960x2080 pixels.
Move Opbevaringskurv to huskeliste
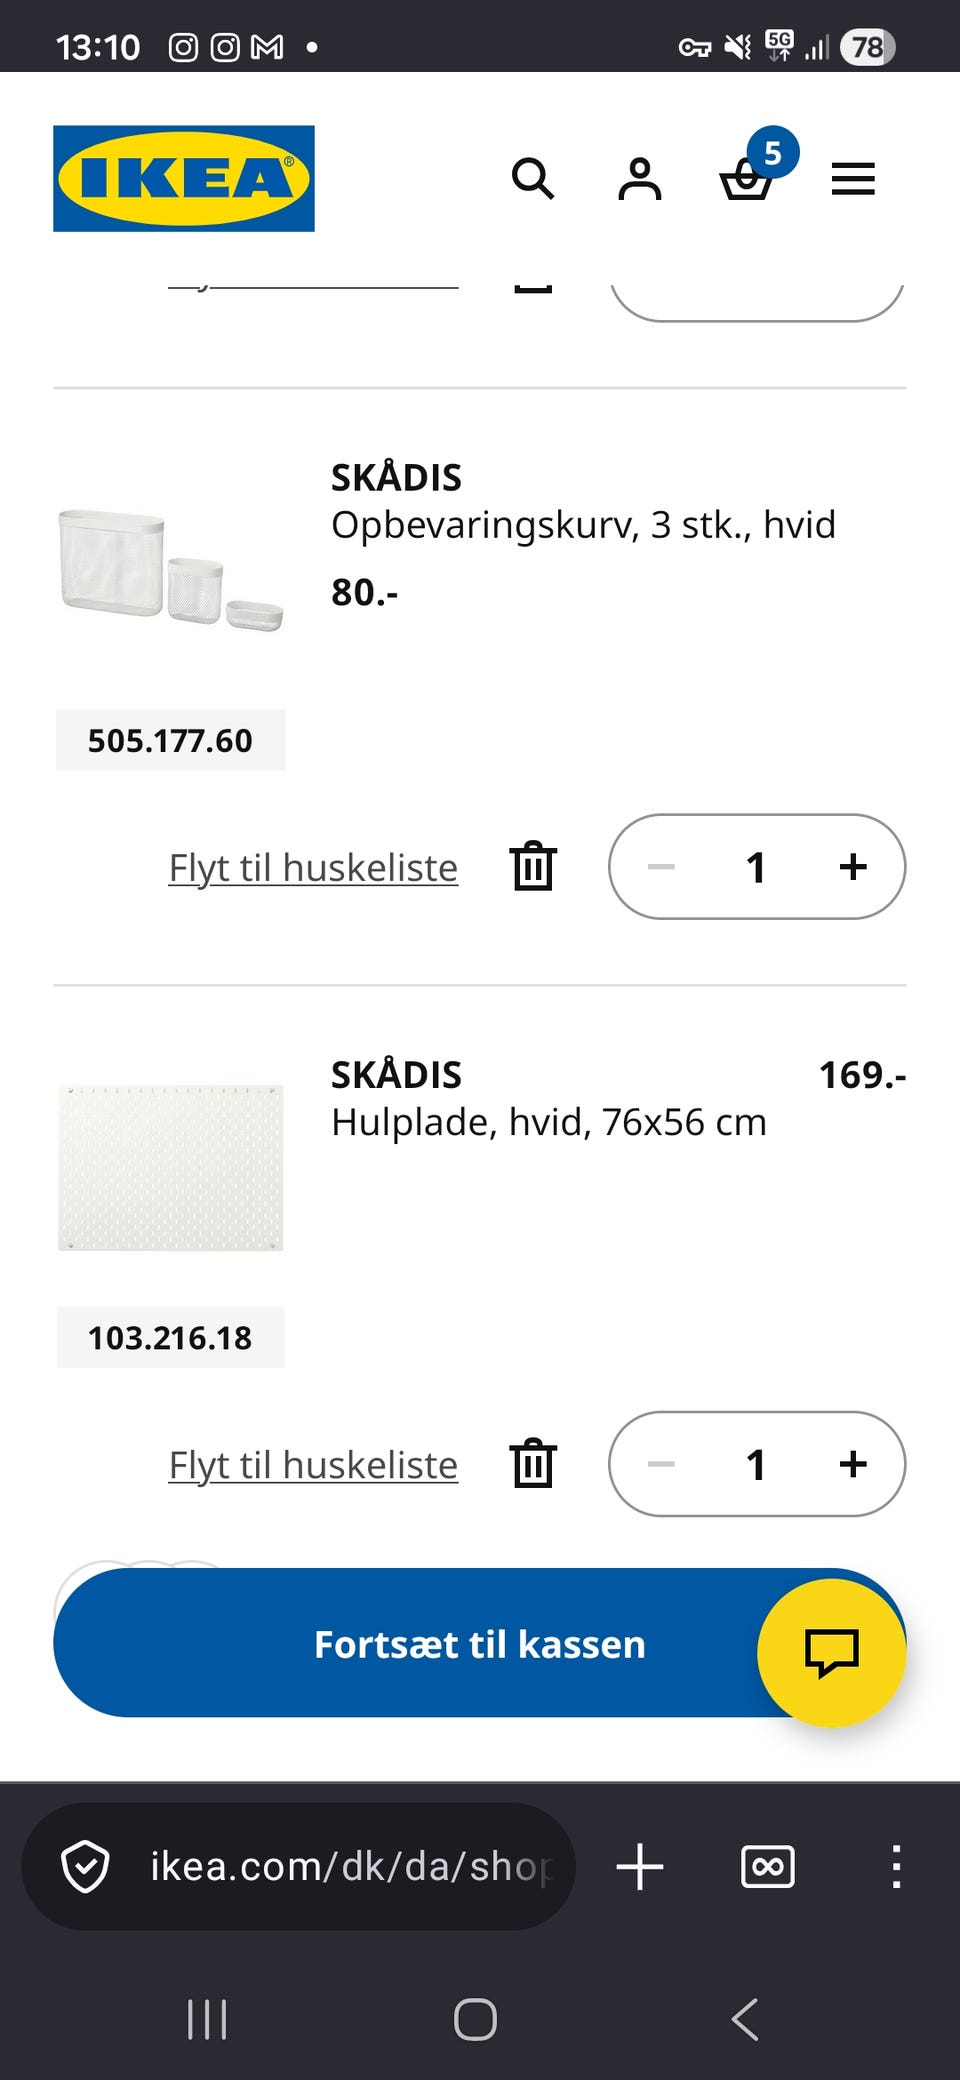pos(313,868)
